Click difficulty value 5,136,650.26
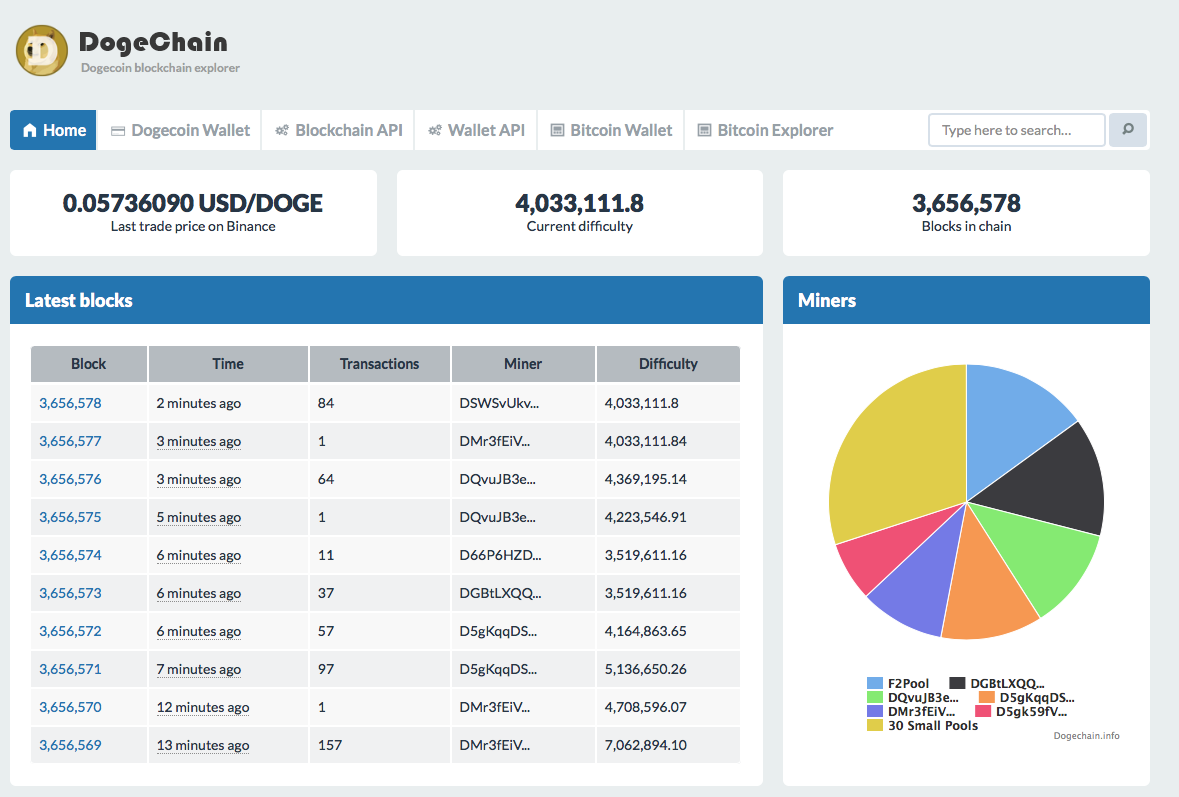The height and width of the screenshot is (797, 1179). pos(646,669)
